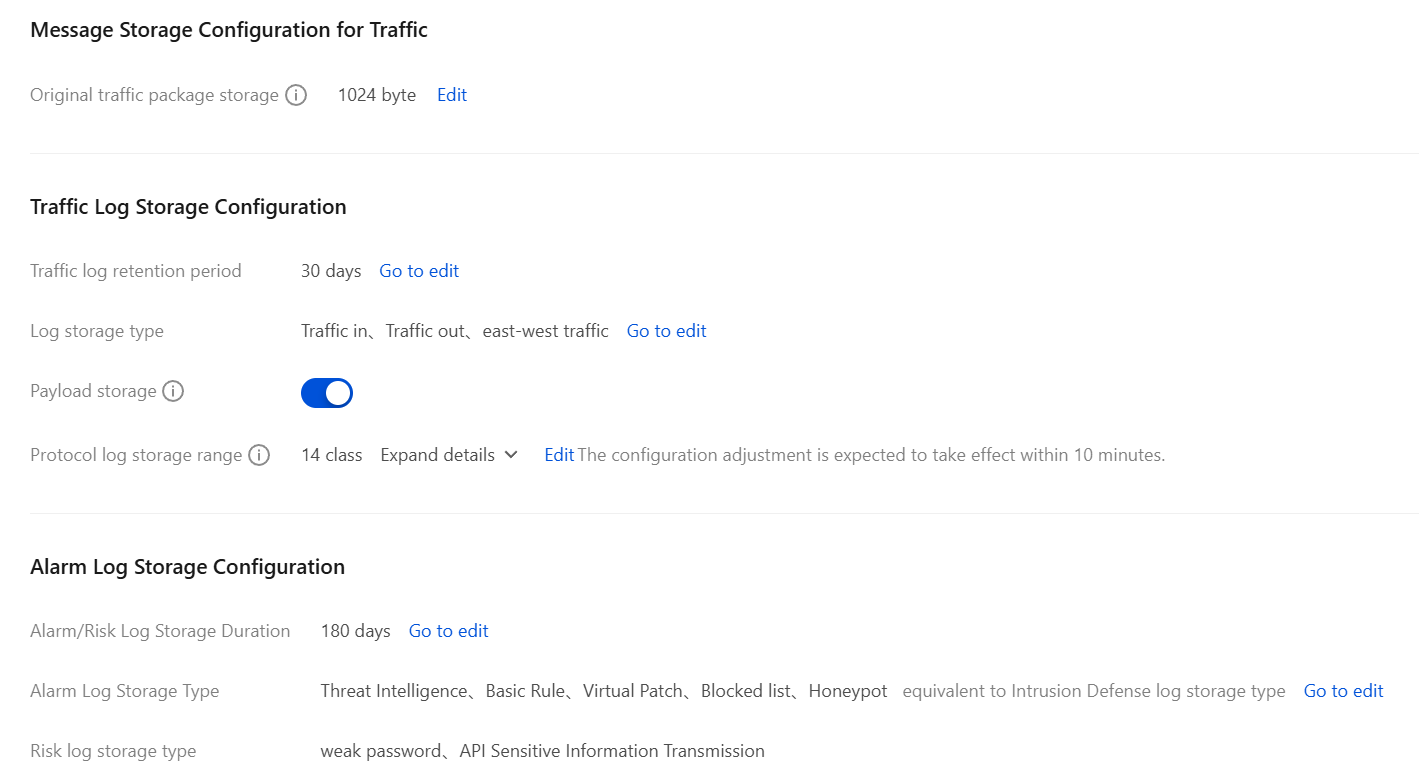Click info icon beside Original traffic package storage
The width and height of the screenshot is (1419, 782).
point(296,95)
